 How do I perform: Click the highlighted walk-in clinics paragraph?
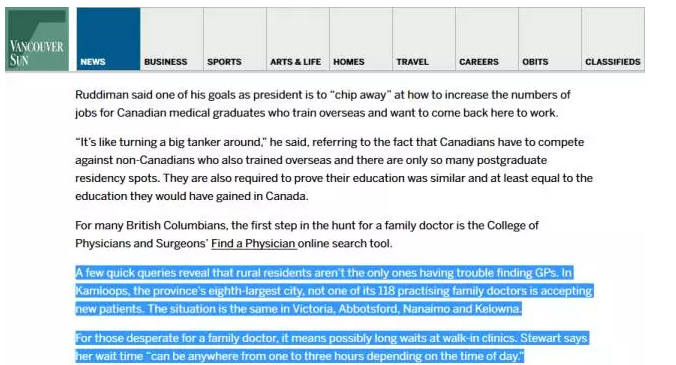pos(332,347)
